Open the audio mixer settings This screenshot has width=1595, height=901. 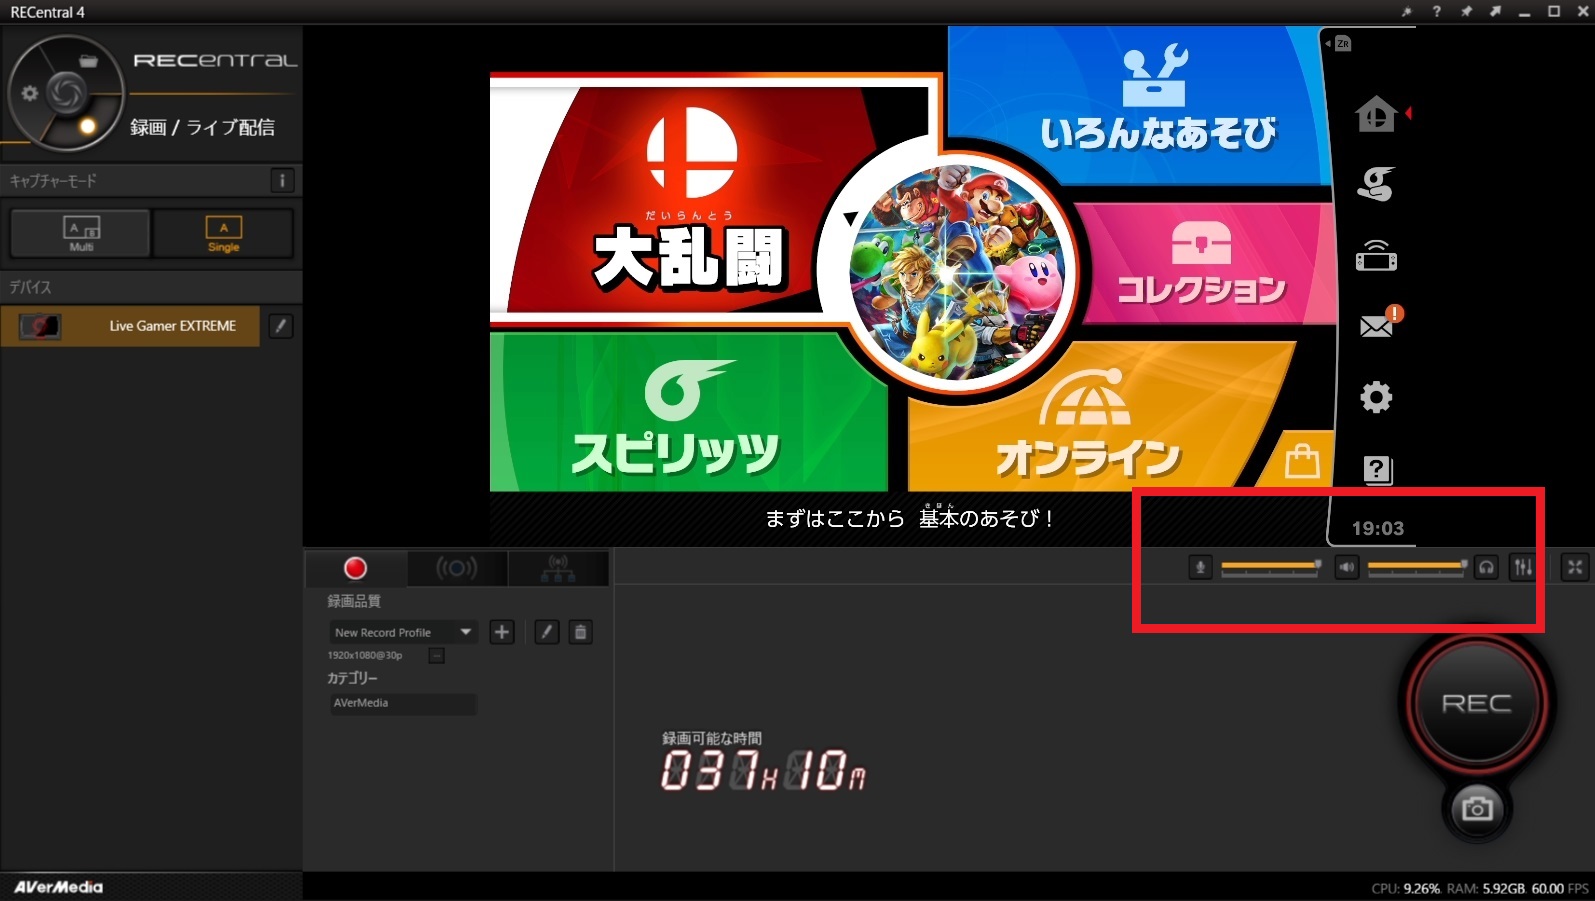point(1523,568)
